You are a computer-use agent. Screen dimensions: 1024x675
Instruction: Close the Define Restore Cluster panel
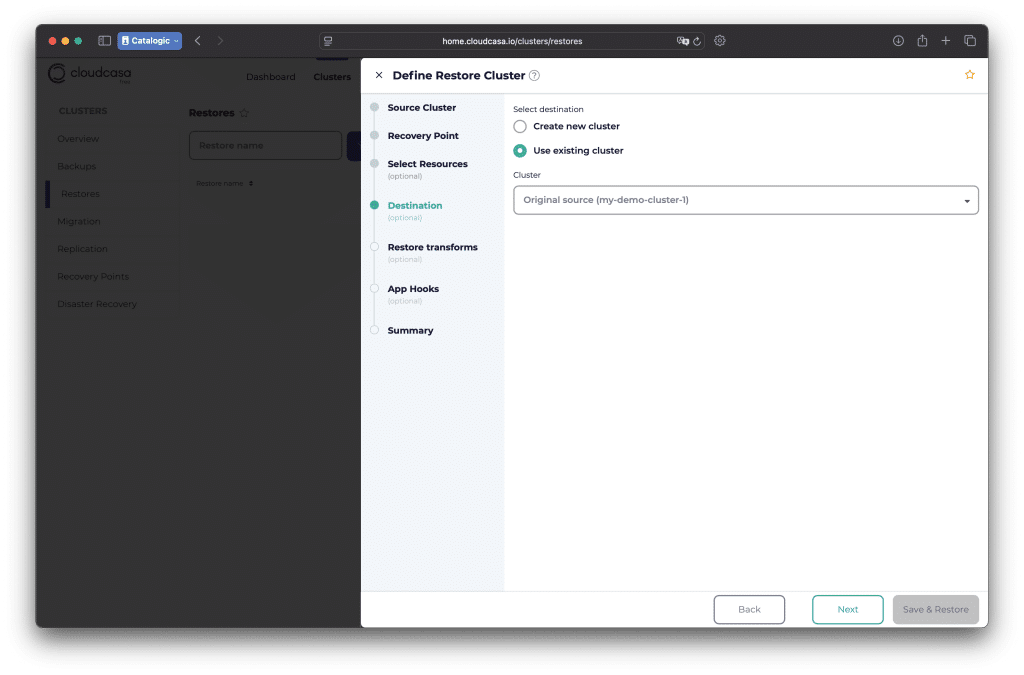378,75
